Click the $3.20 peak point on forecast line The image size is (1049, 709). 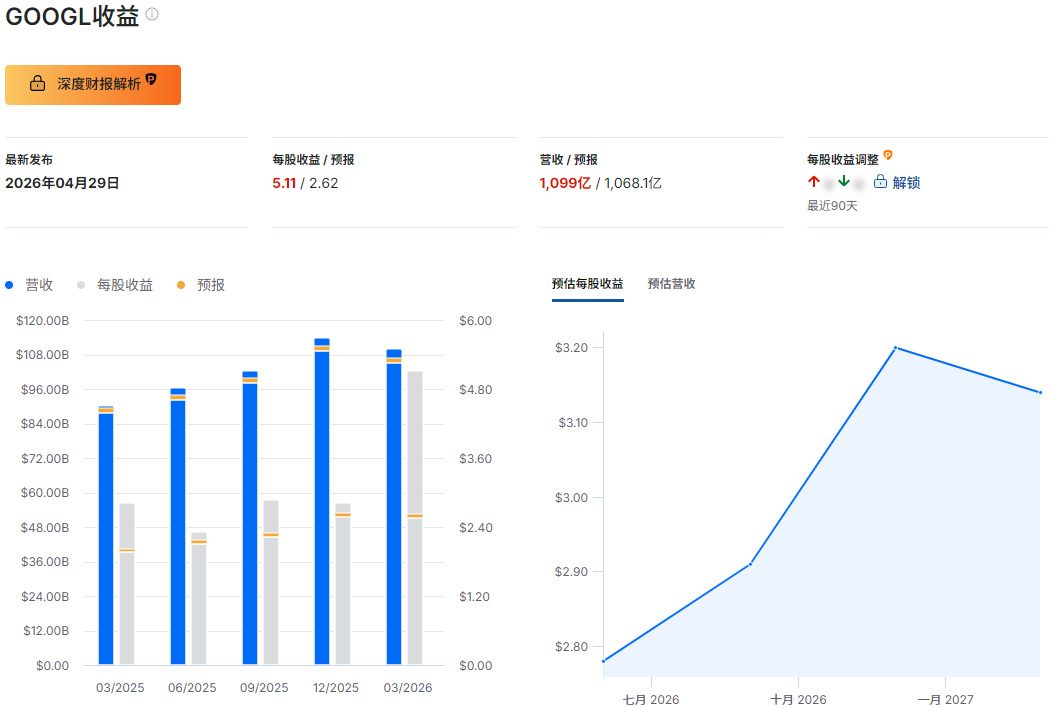pos(894,347)
